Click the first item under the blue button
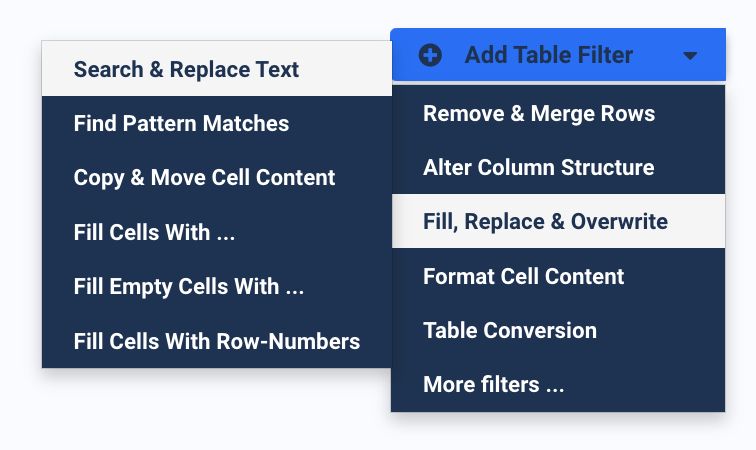The height and width of the screenshot is (450, 756). [x=558, y=113]
